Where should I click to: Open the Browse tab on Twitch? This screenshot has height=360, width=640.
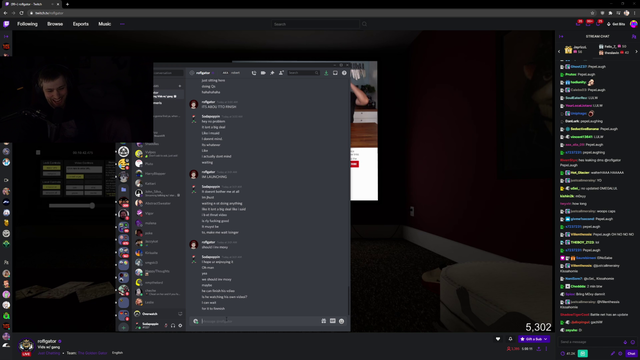55,24
